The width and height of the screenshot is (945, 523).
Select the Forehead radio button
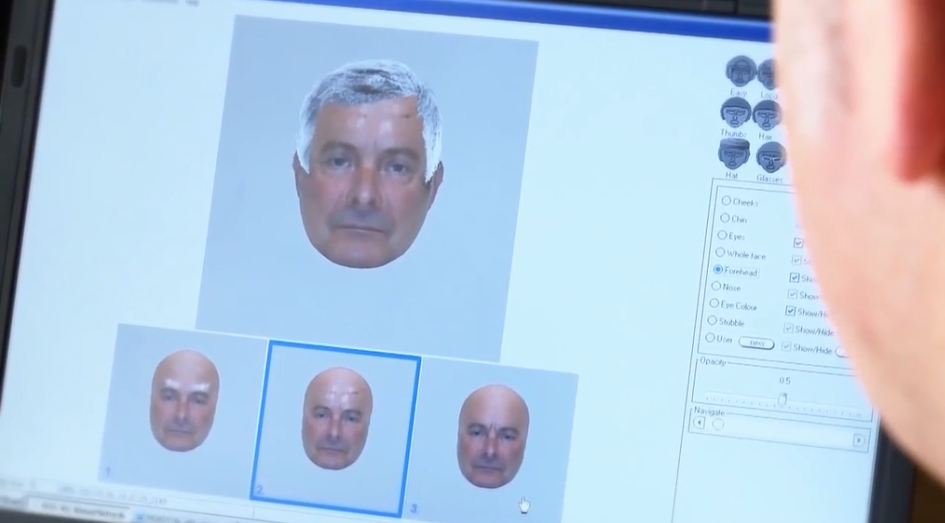(718, 269)
